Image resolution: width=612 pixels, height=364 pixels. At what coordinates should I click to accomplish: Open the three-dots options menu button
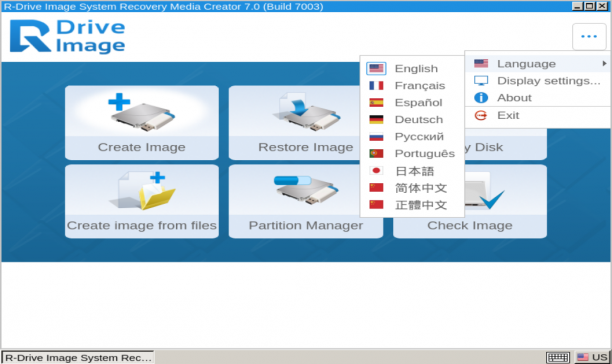589,37
